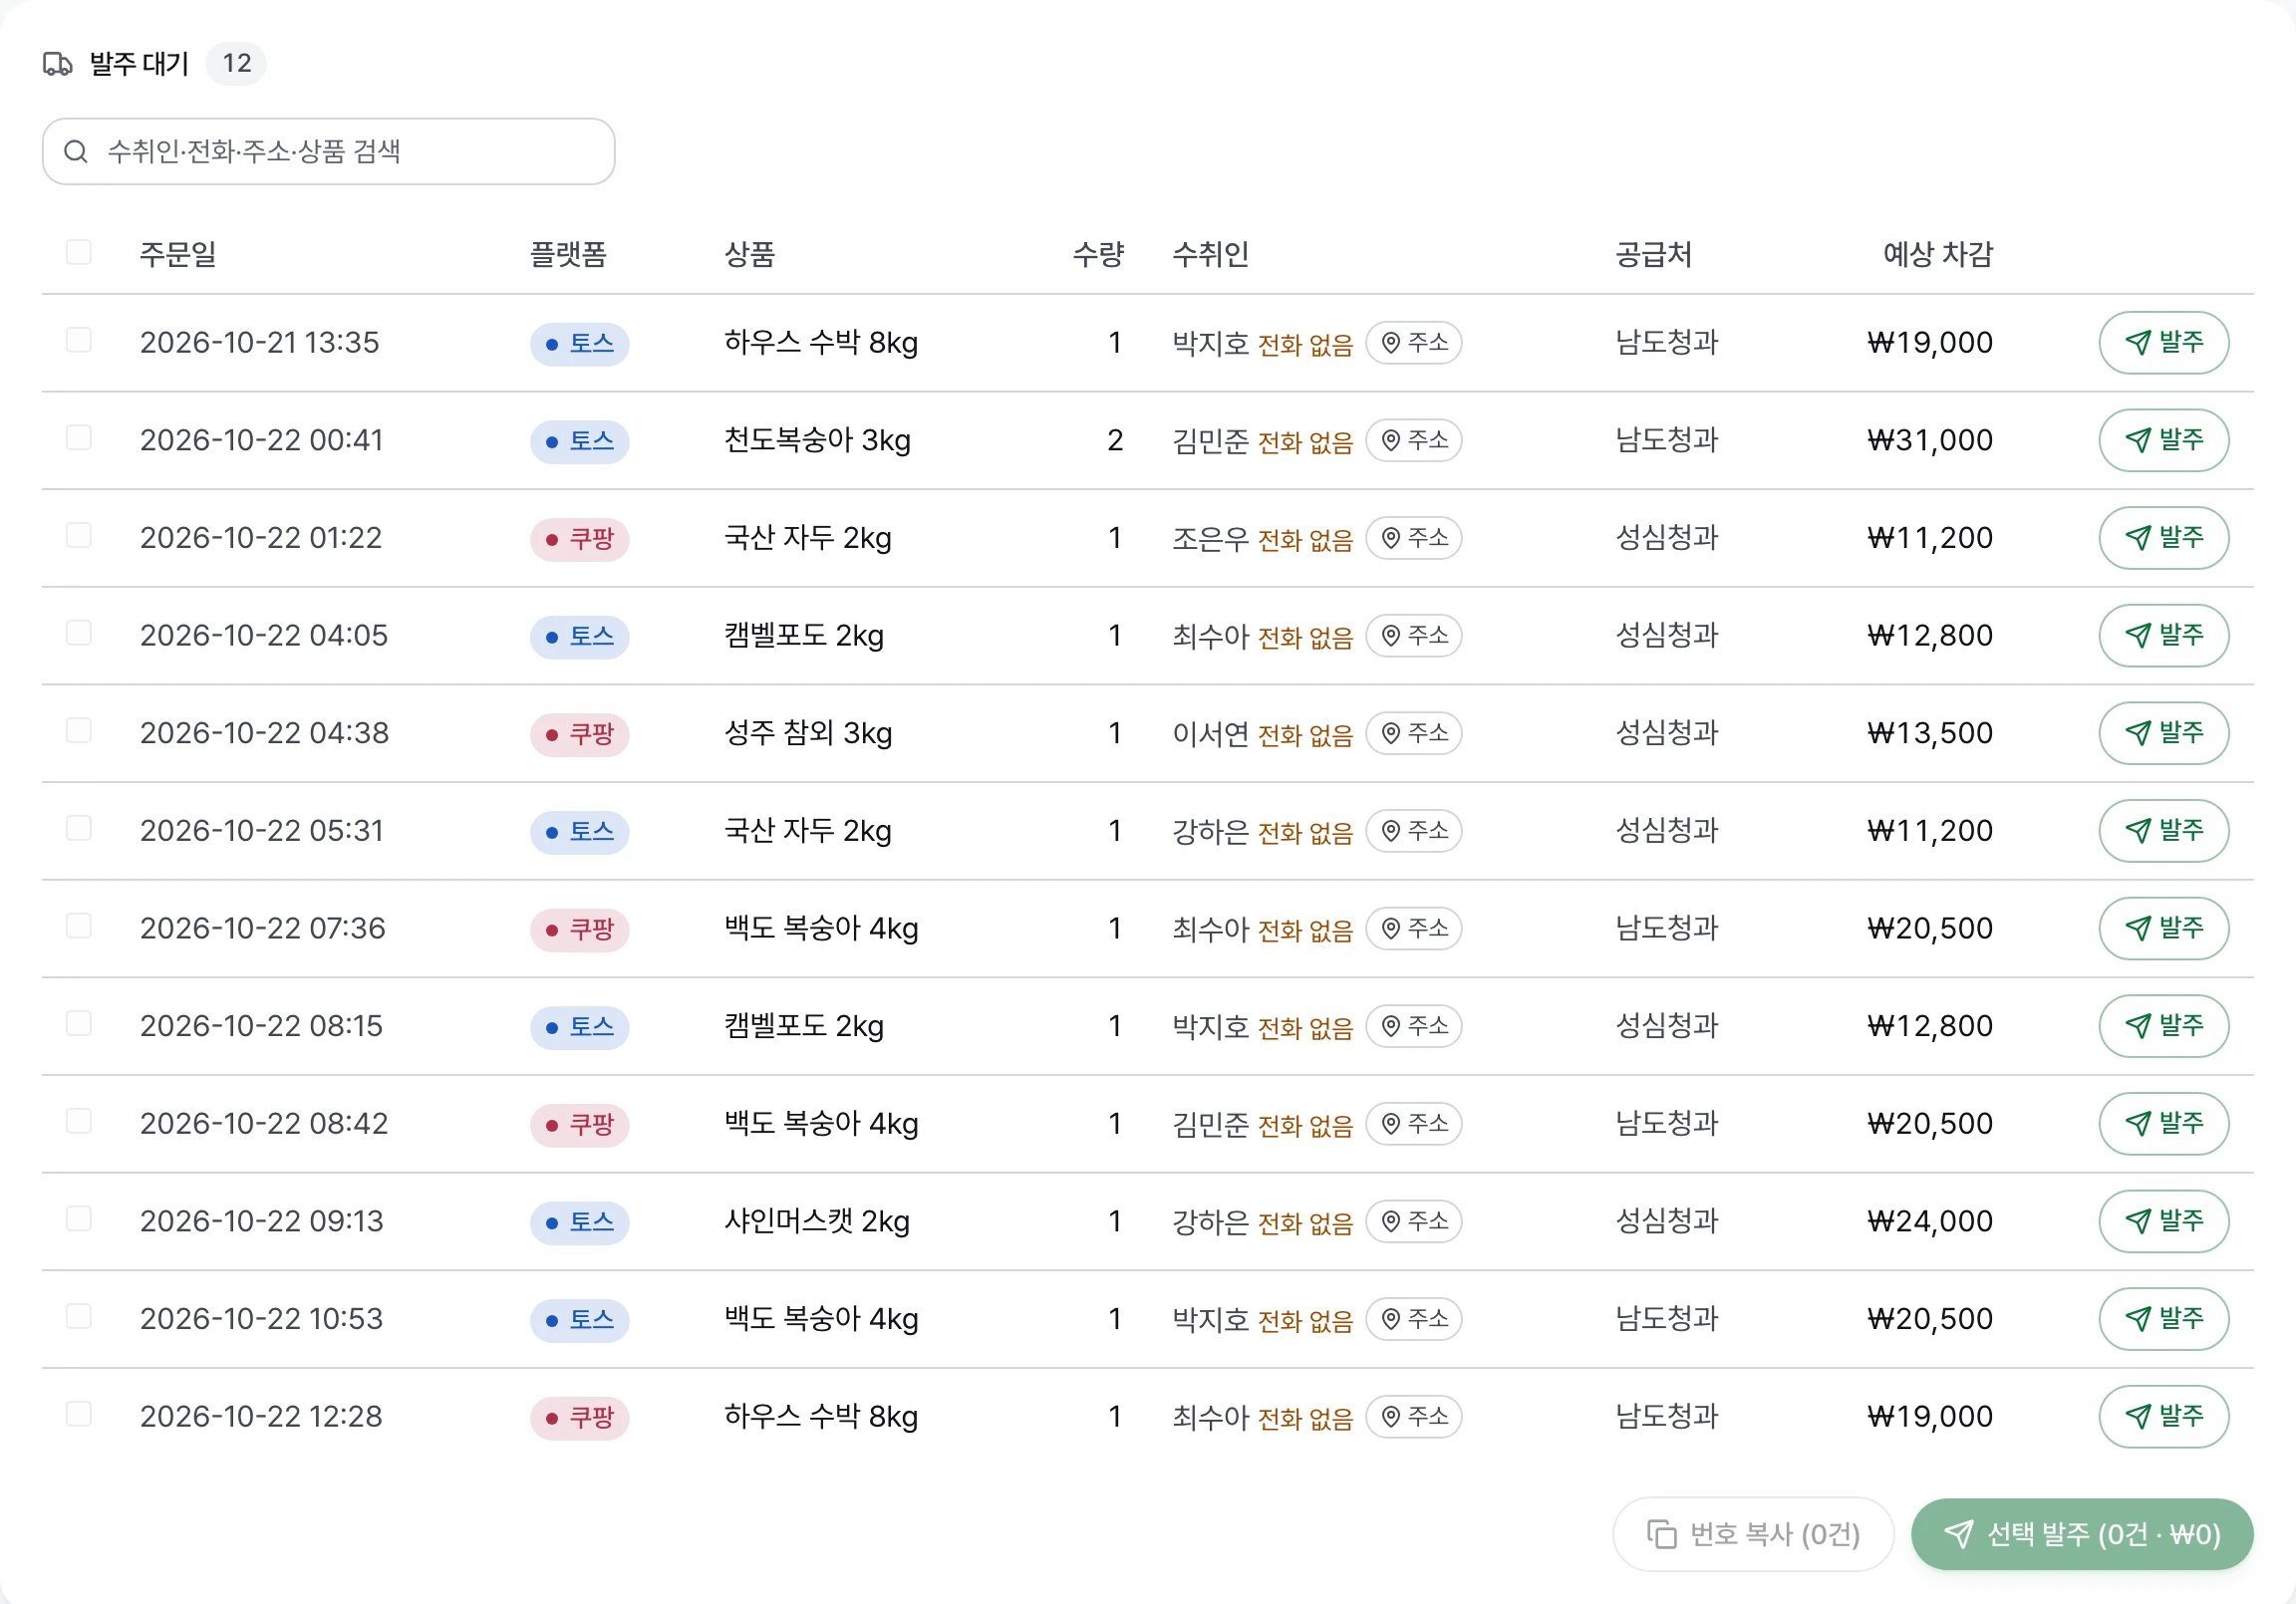Select the 2026-10-22 01:22 order checkbox

(x=79, y=535)
